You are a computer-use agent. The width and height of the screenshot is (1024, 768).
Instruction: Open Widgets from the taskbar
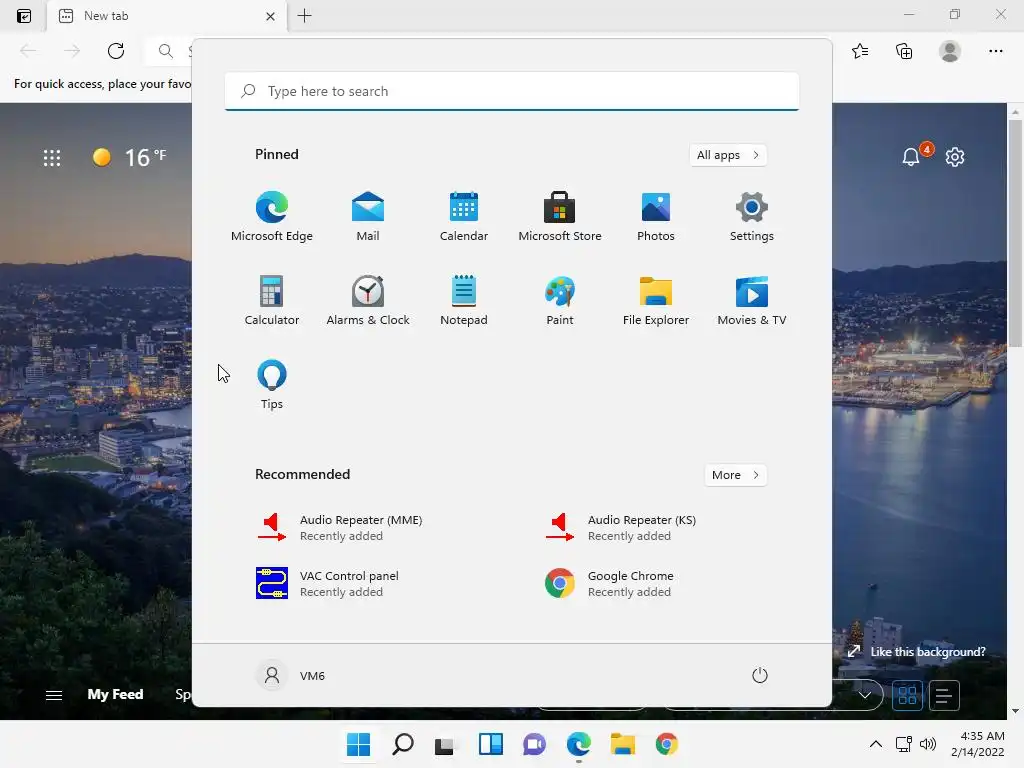(x=490, y=744)
